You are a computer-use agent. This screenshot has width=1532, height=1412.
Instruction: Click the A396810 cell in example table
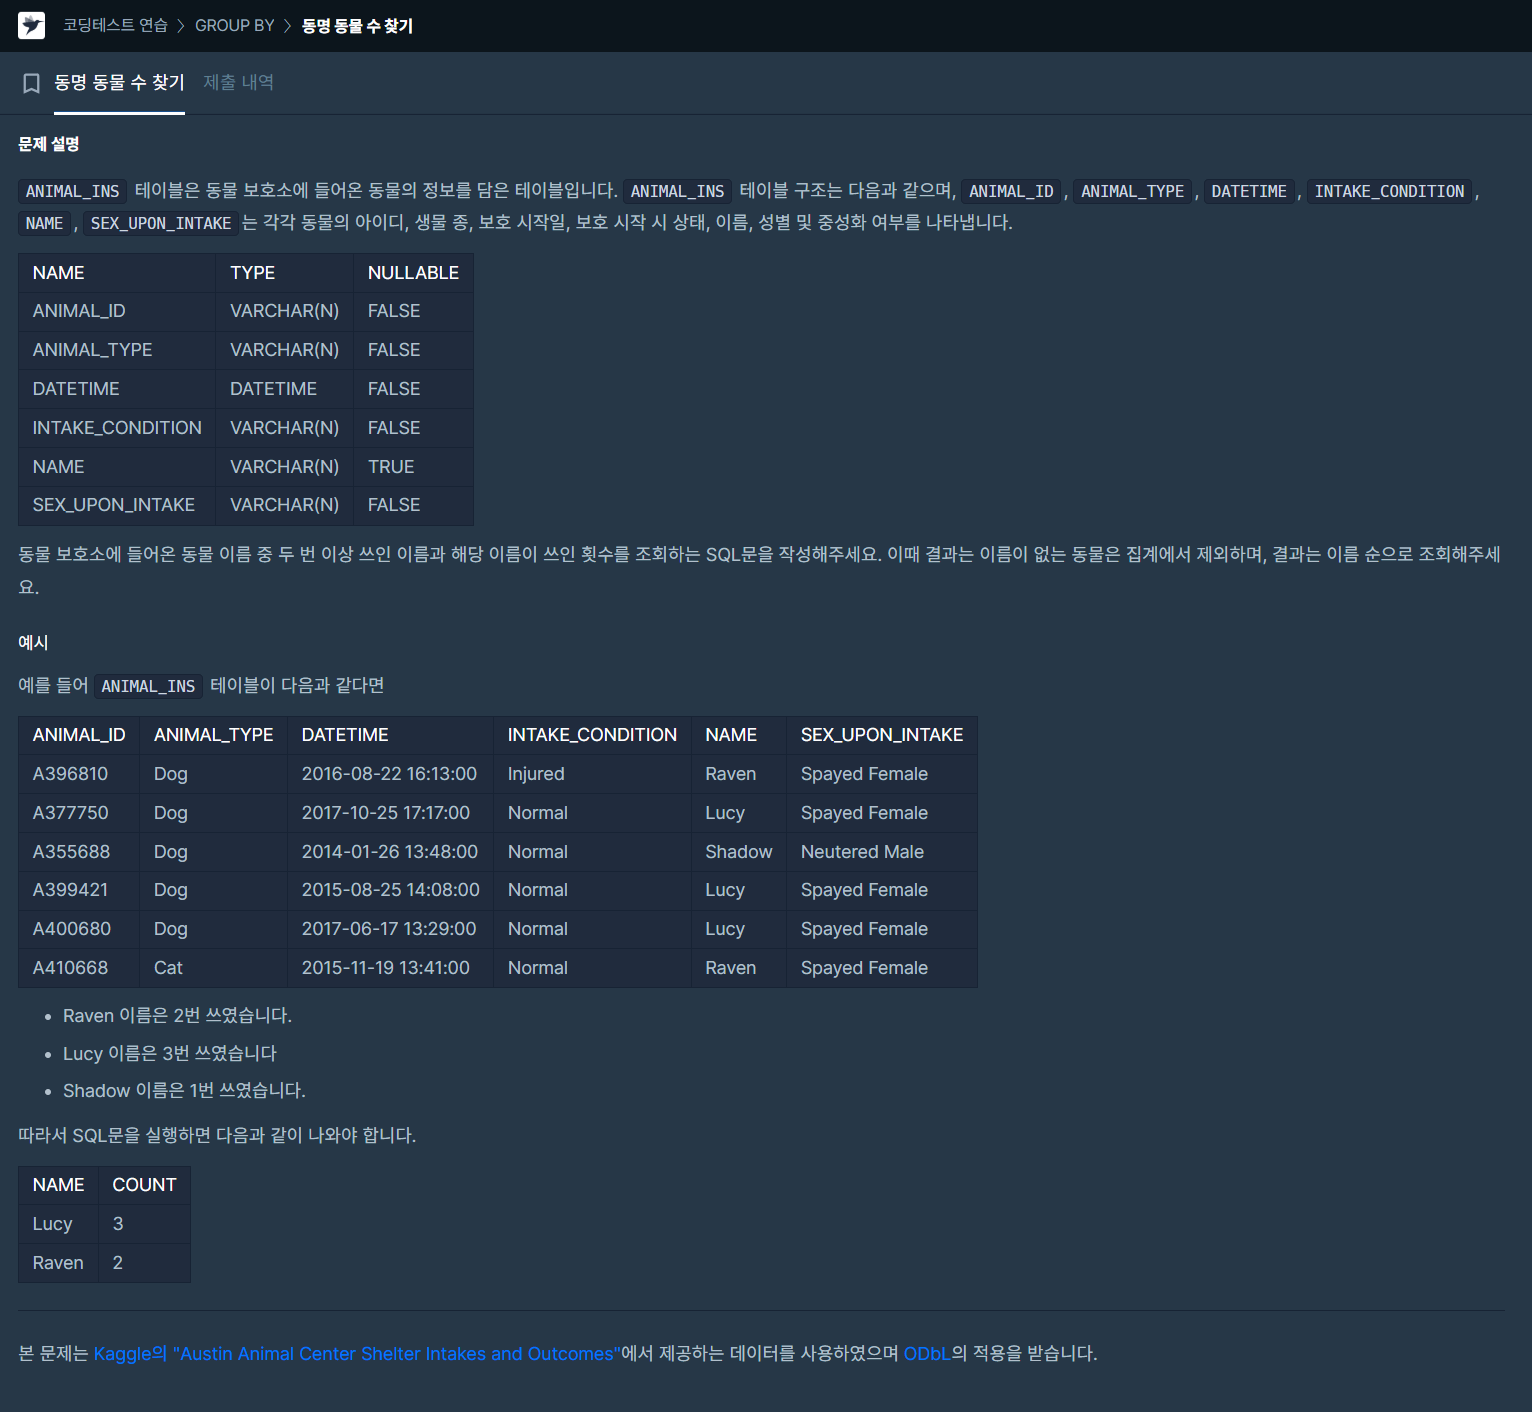coord(79,774)
